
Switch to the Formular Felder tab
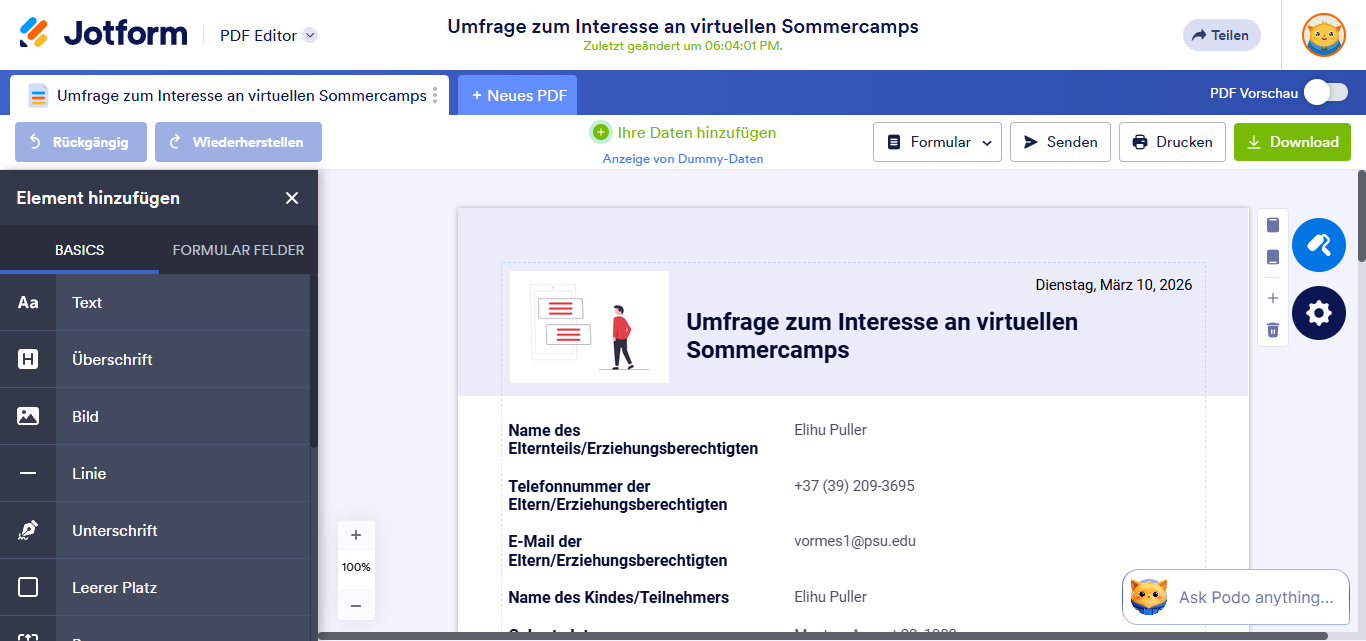[238, 250]
